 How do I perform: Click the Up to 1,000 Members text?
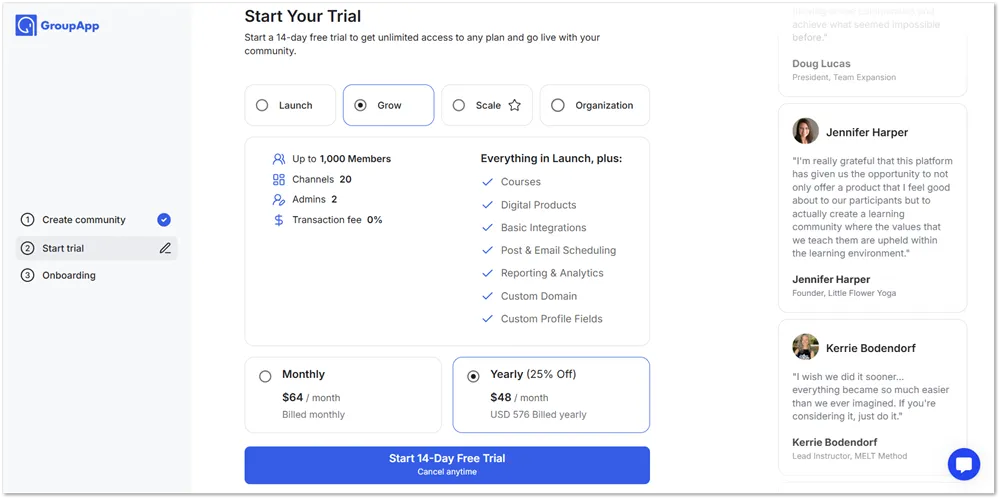coord(341,159)
